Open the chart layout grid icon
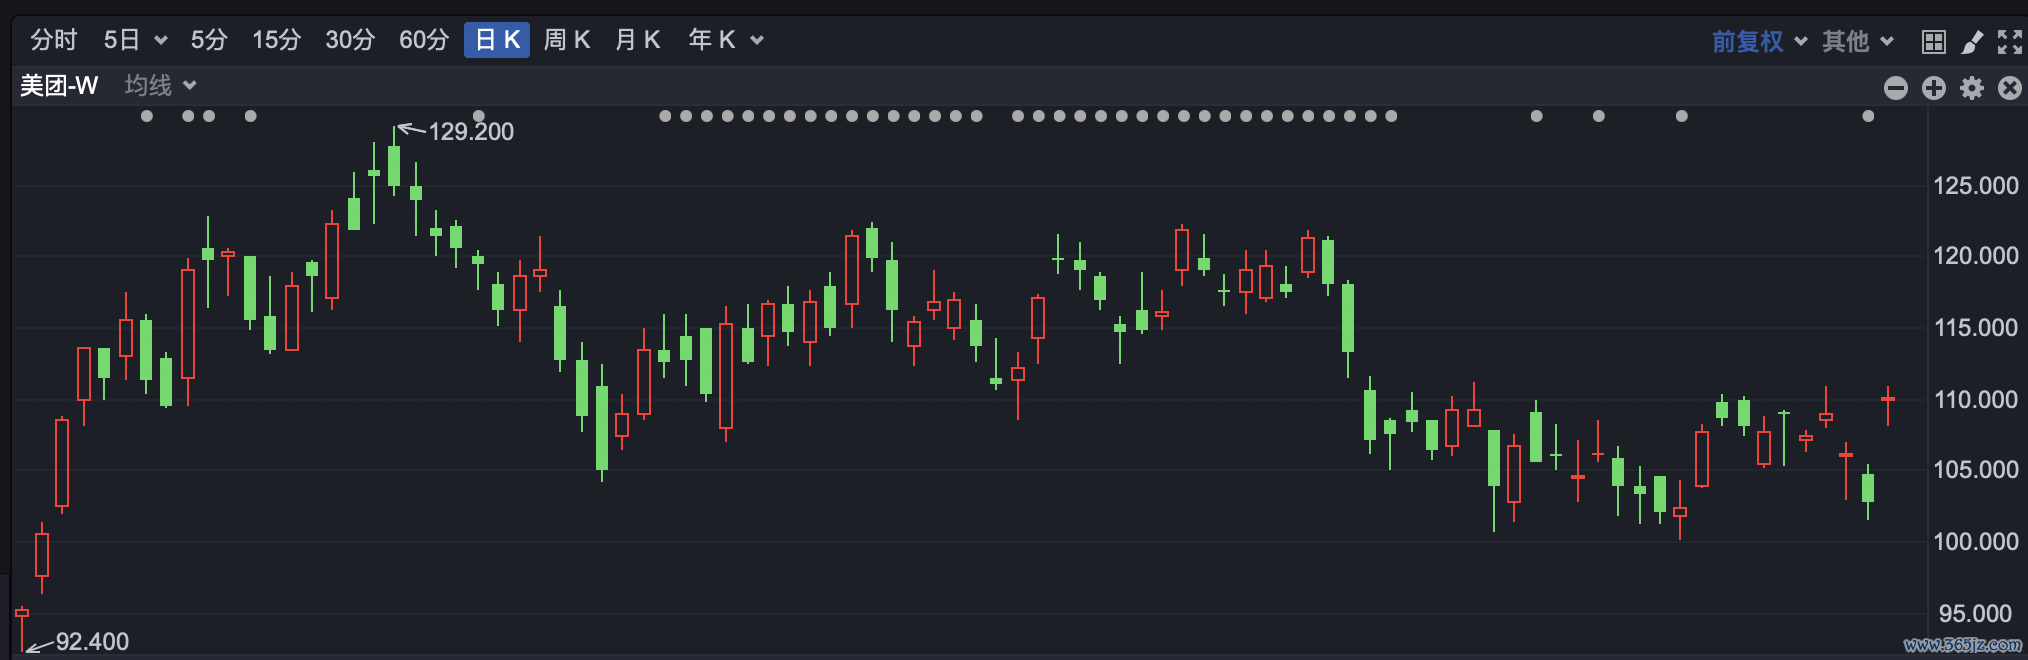 click(1934, 42)
